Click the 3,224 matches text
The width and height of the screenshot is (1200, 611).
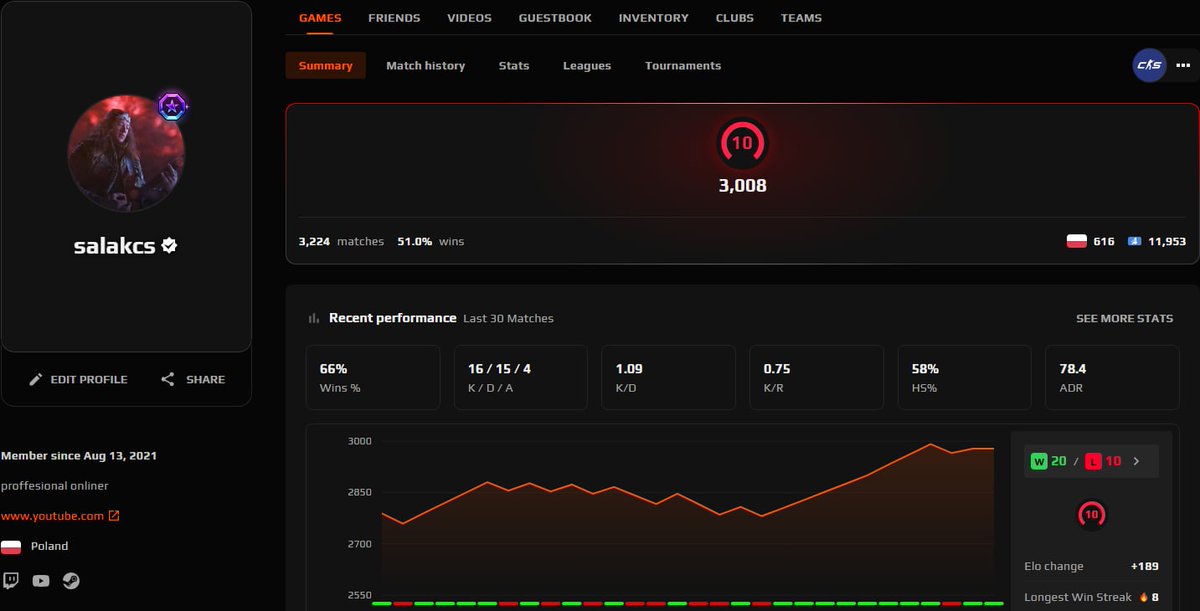pyautogui.click(x=341, y=242)
